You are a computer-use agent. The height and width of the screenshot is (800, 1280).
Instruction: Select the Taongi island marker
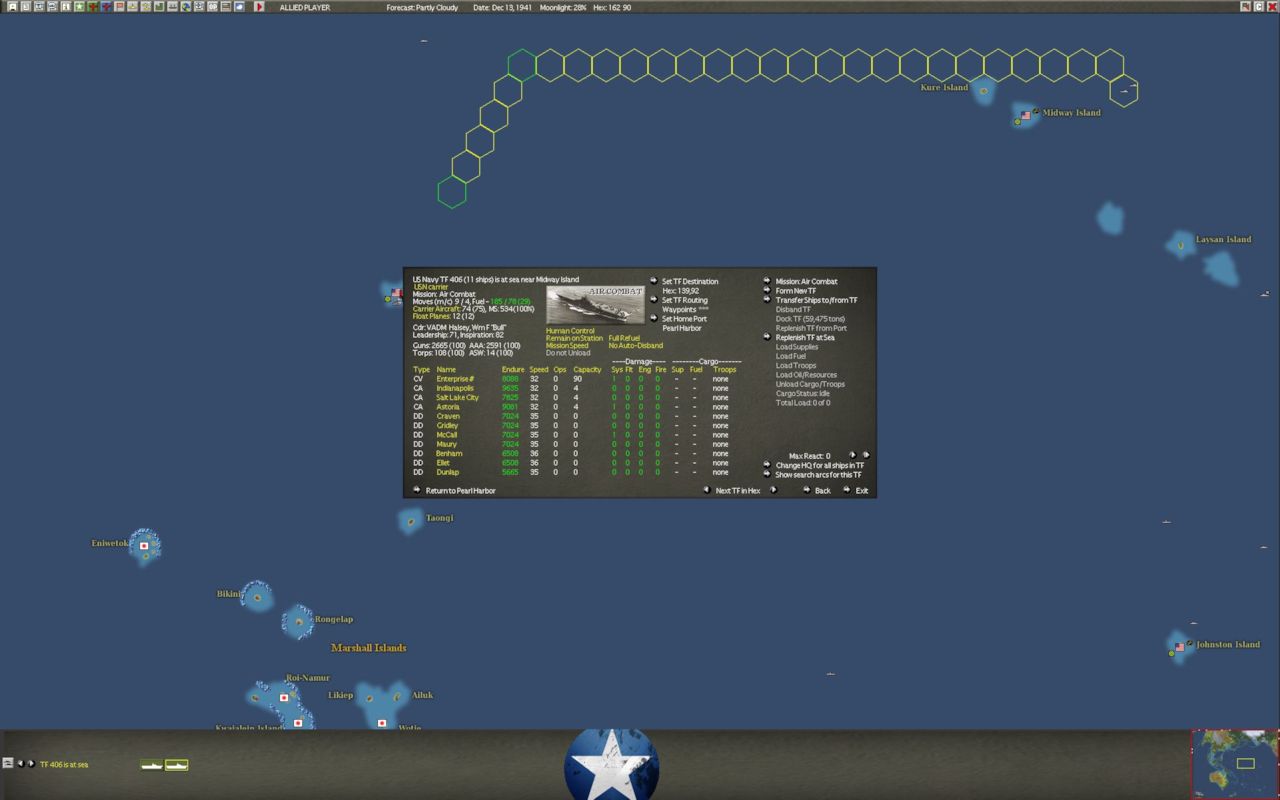(411, 520)
